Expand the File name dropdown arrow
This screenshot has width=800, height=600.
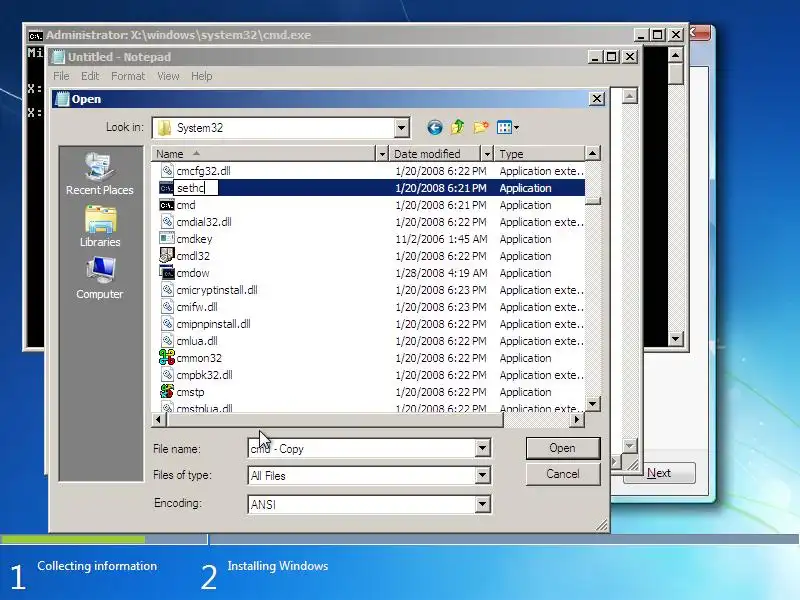point(482,448)
